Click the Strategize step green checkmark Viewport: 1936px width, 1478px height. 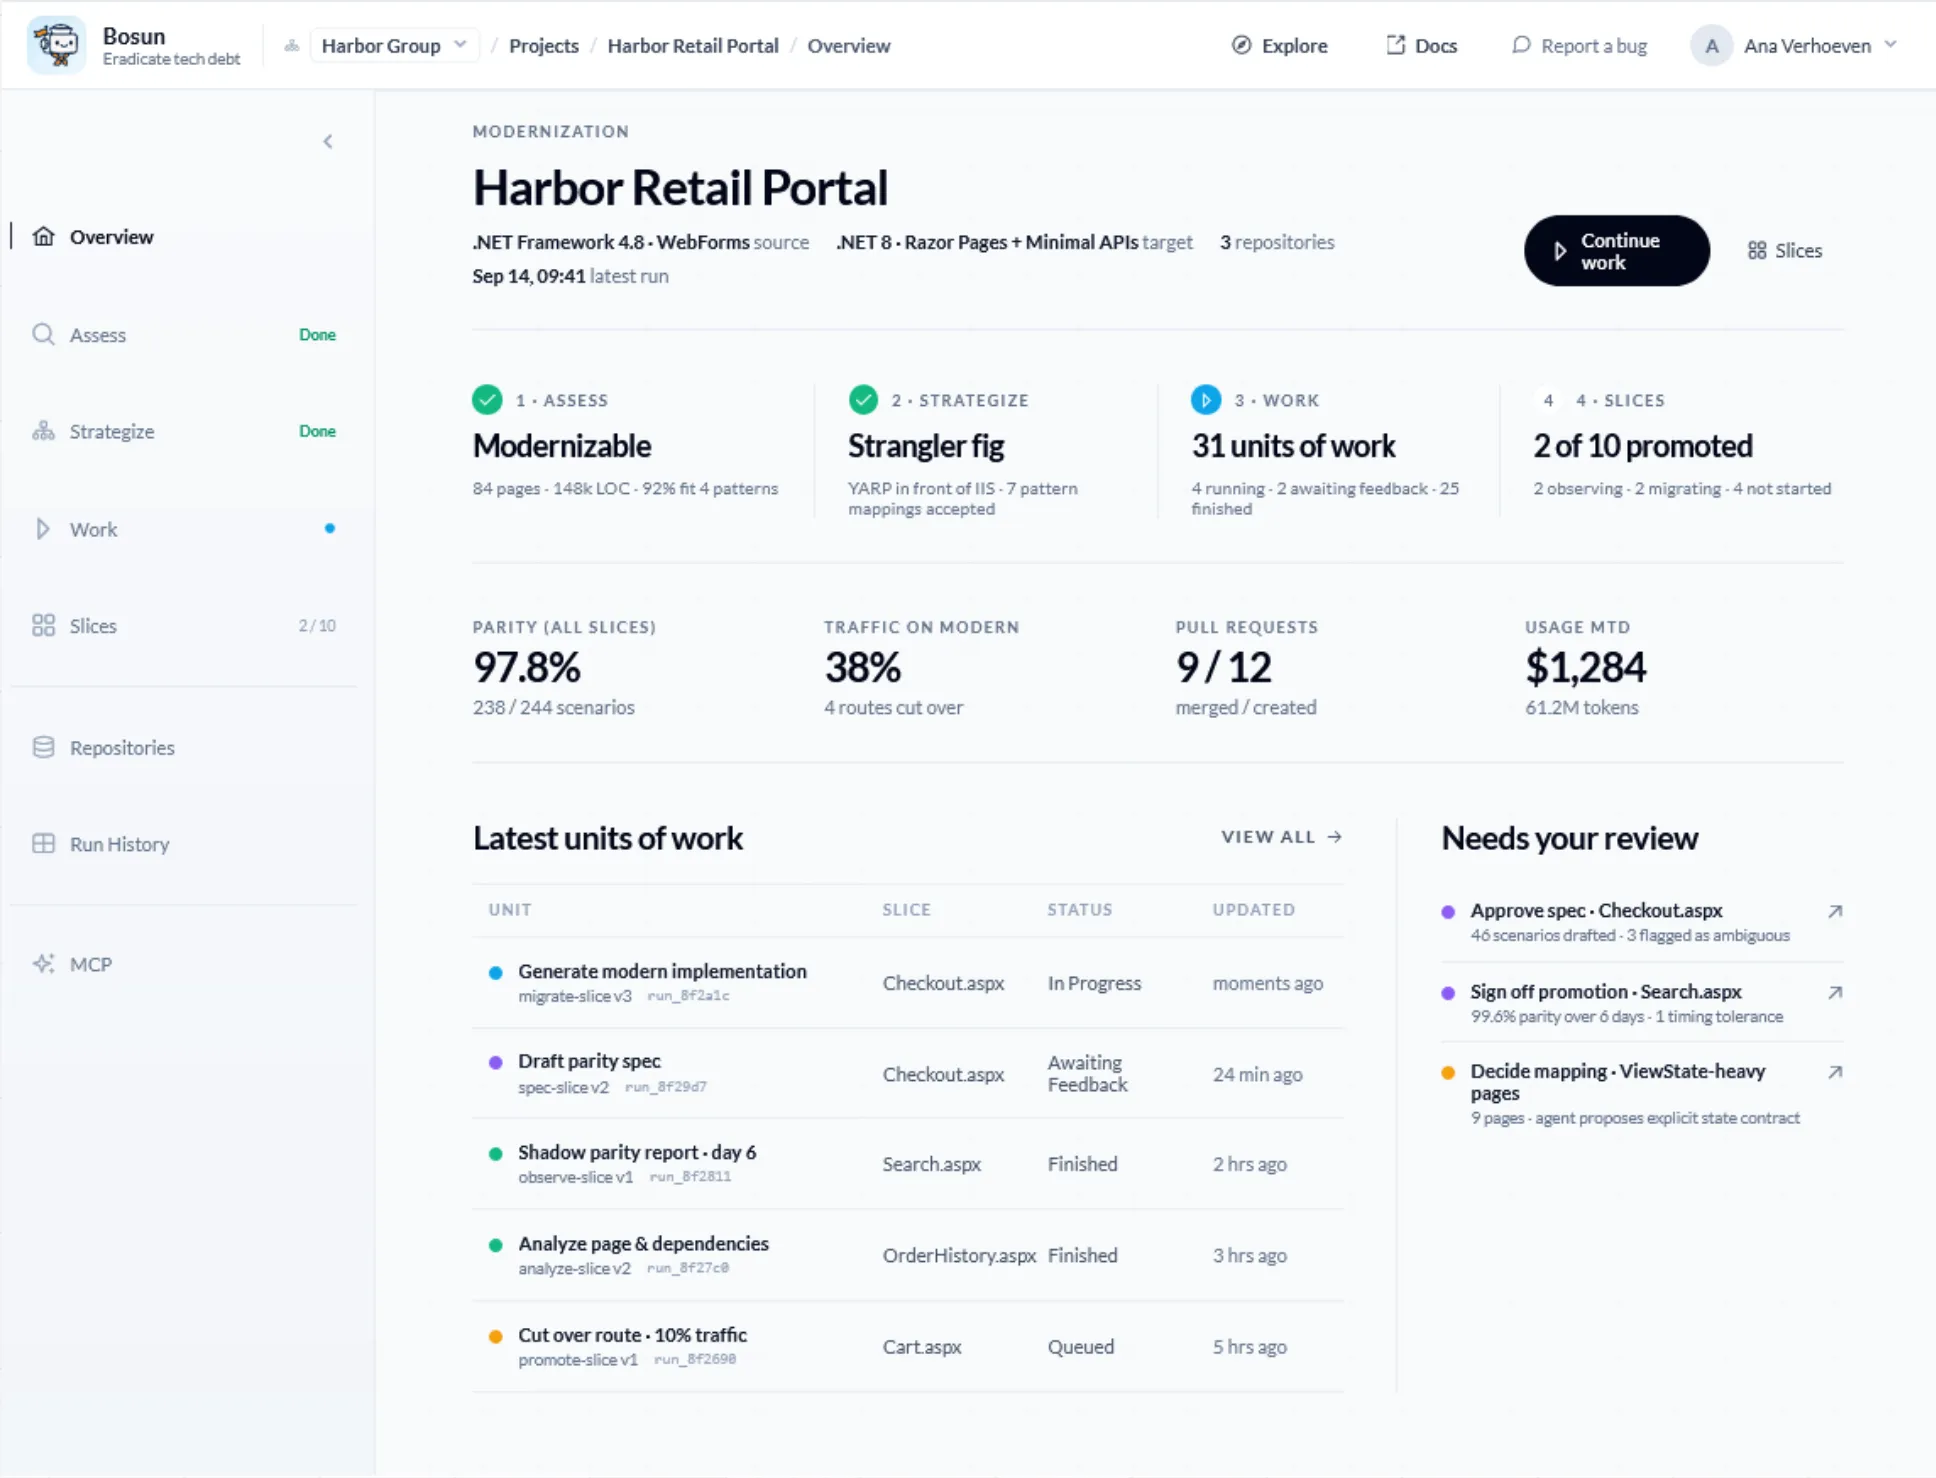[863, 400]
